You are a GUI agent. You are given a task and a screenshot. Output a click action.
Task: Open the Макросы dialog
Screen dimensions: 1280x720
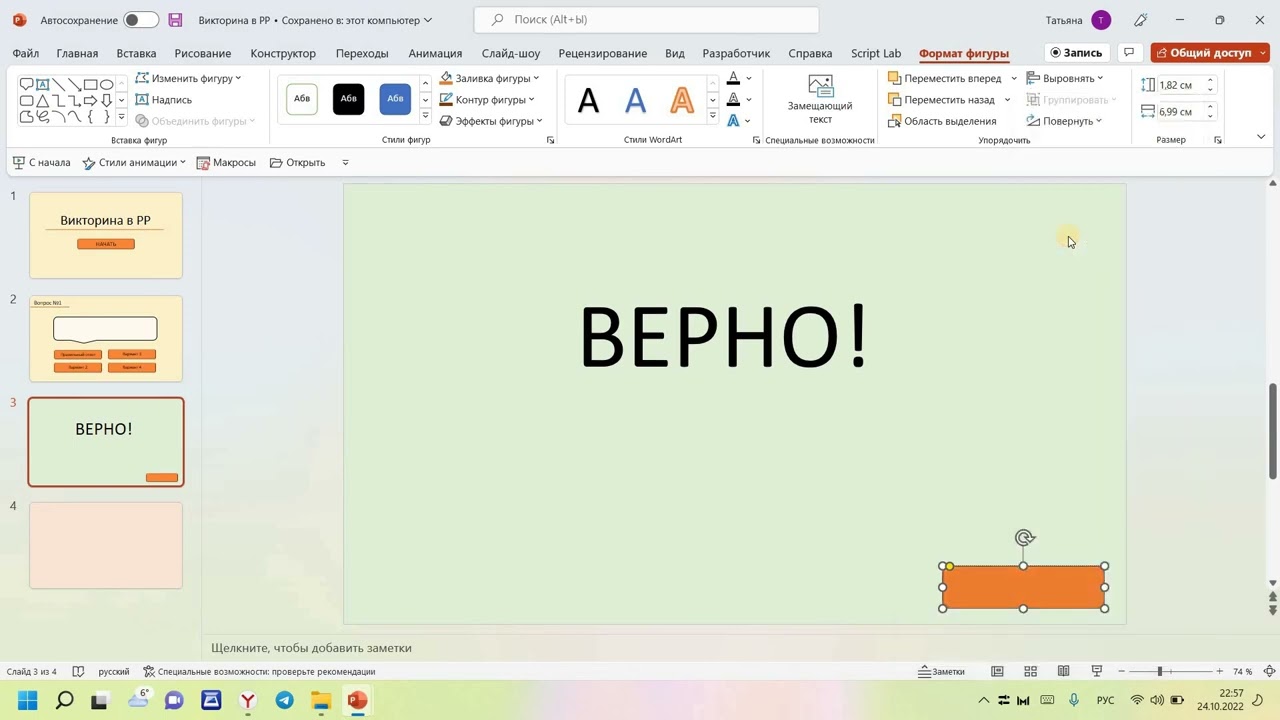tap(226, 162)
